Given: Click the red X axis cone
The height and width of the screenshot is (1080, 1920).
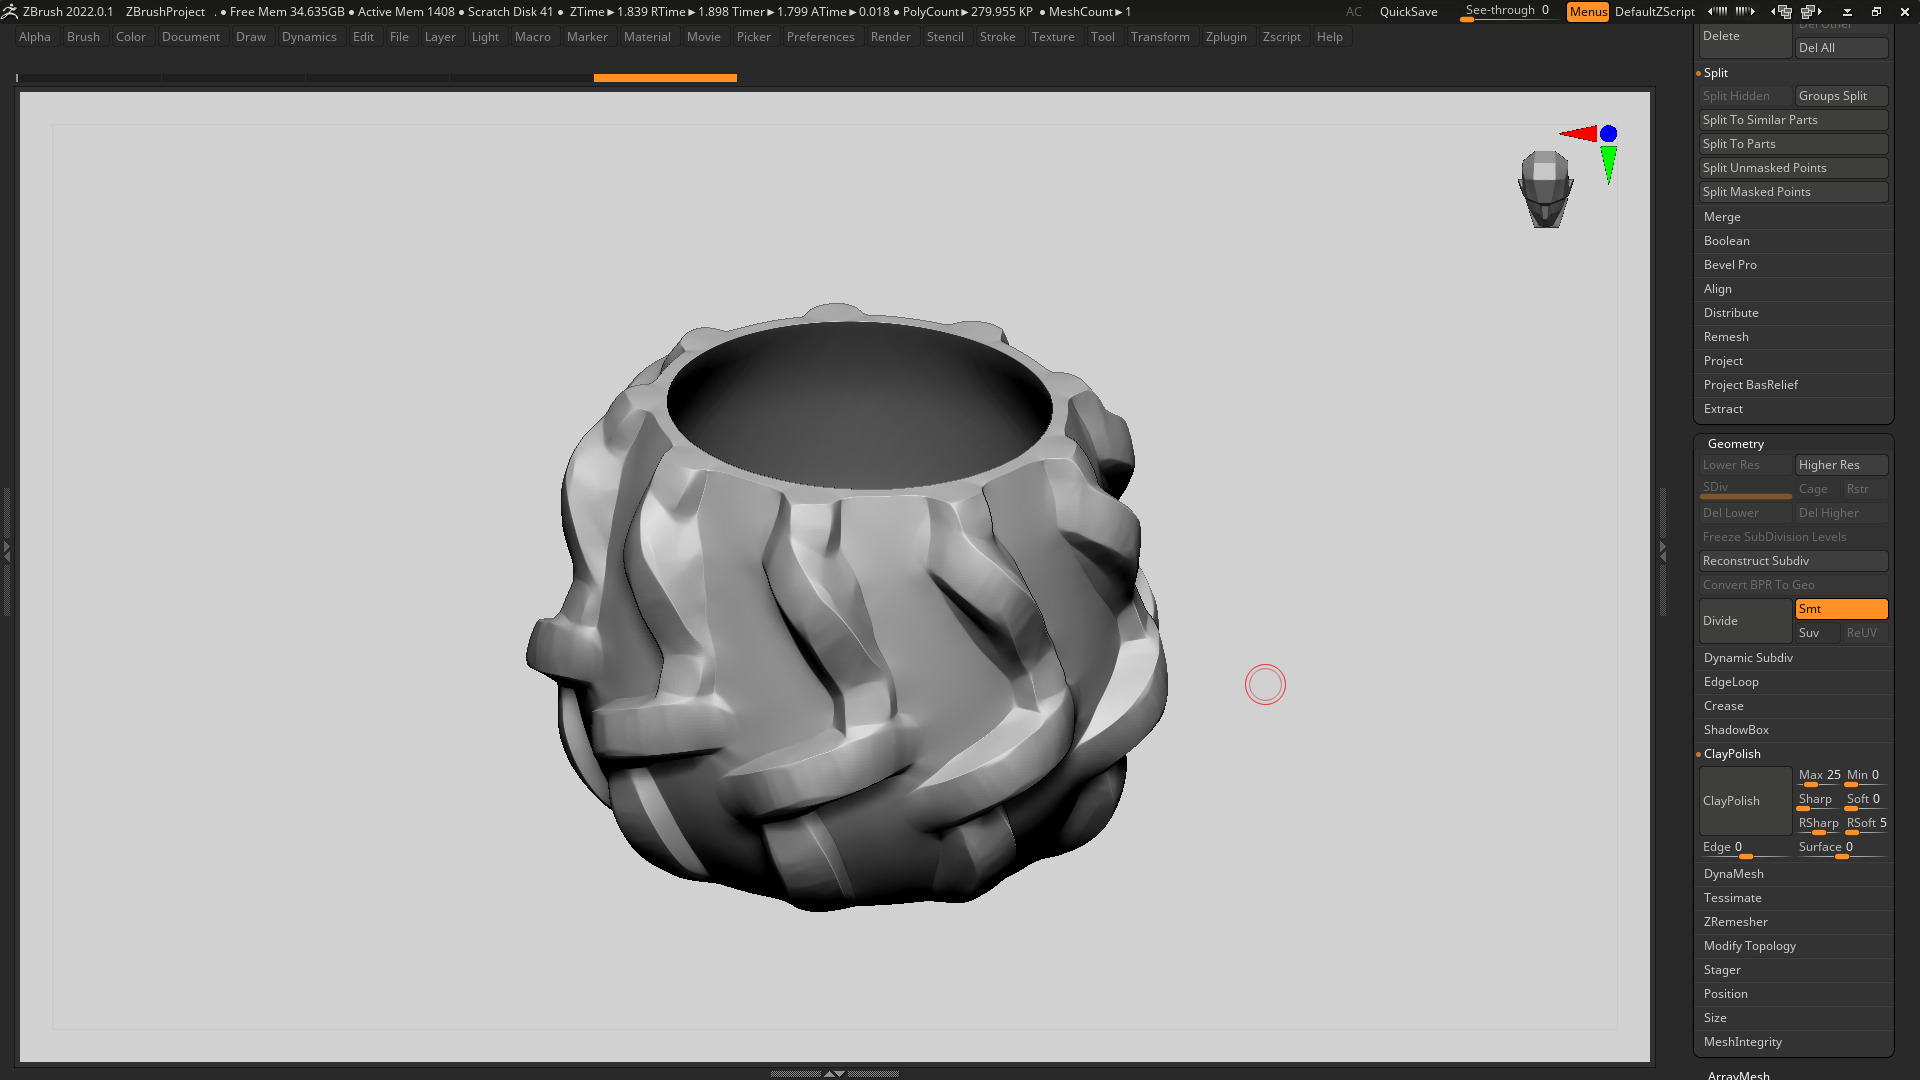Looking at the screenshot, I should (1580, 133).
